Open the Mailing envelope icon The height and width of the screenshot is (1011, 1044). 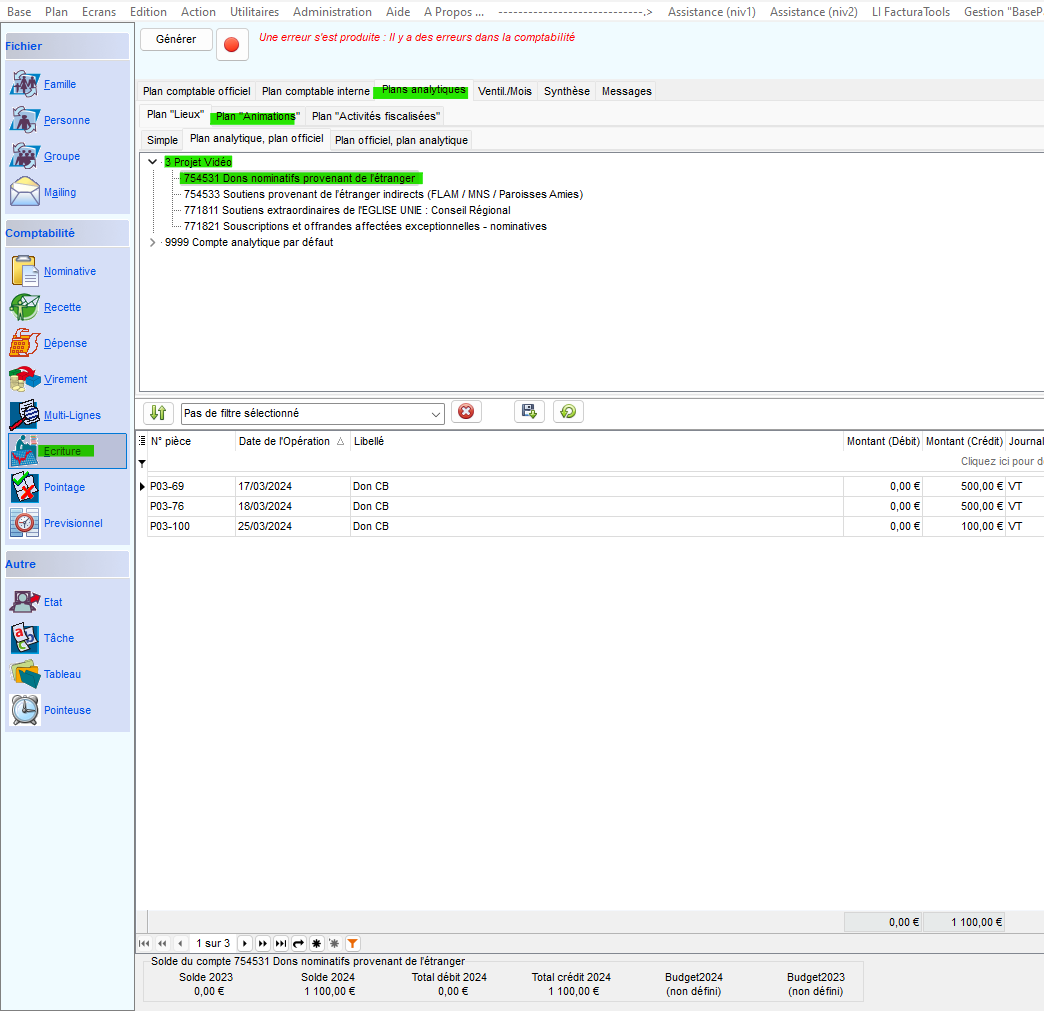[25, 192]
